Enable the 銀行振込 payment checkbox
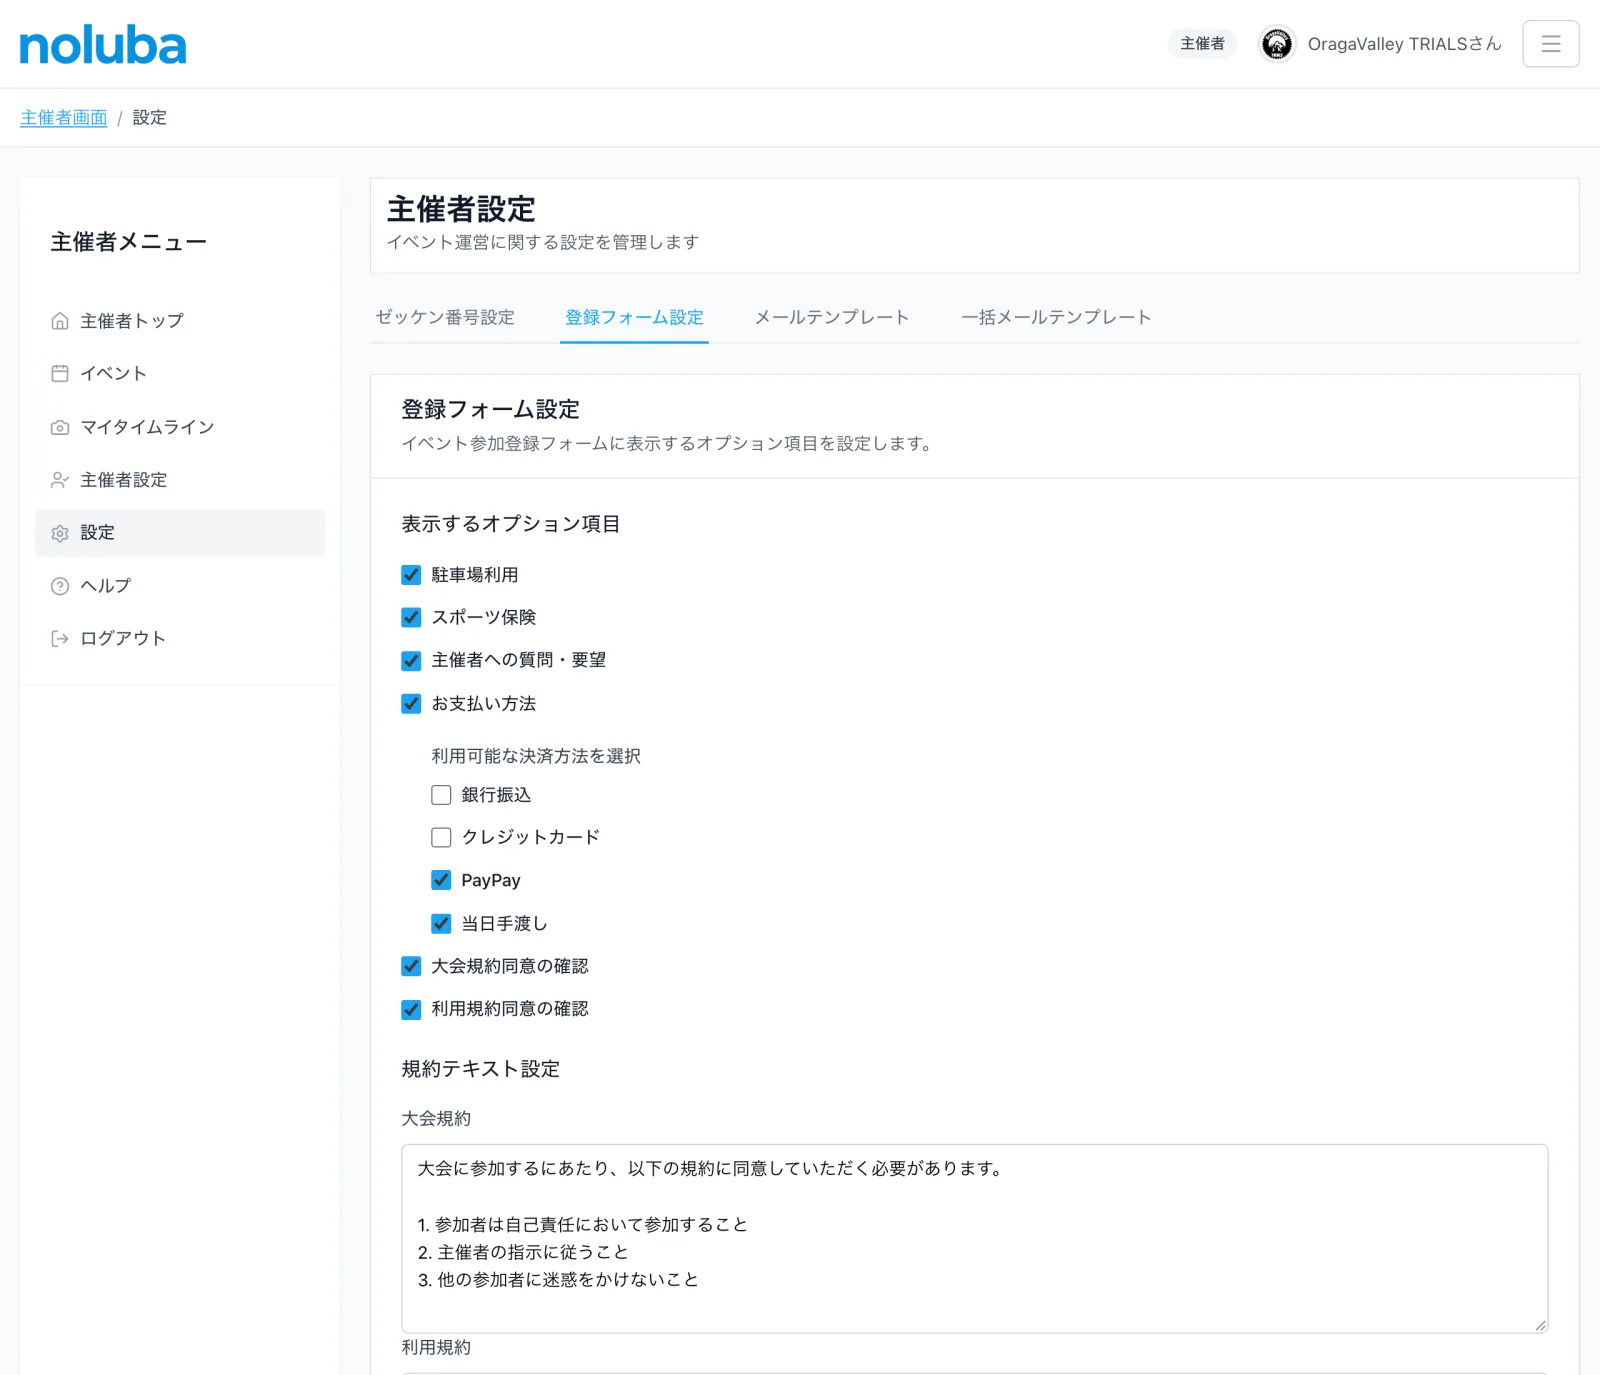Screen dimensions: 1600x1375 coord(441,795)
